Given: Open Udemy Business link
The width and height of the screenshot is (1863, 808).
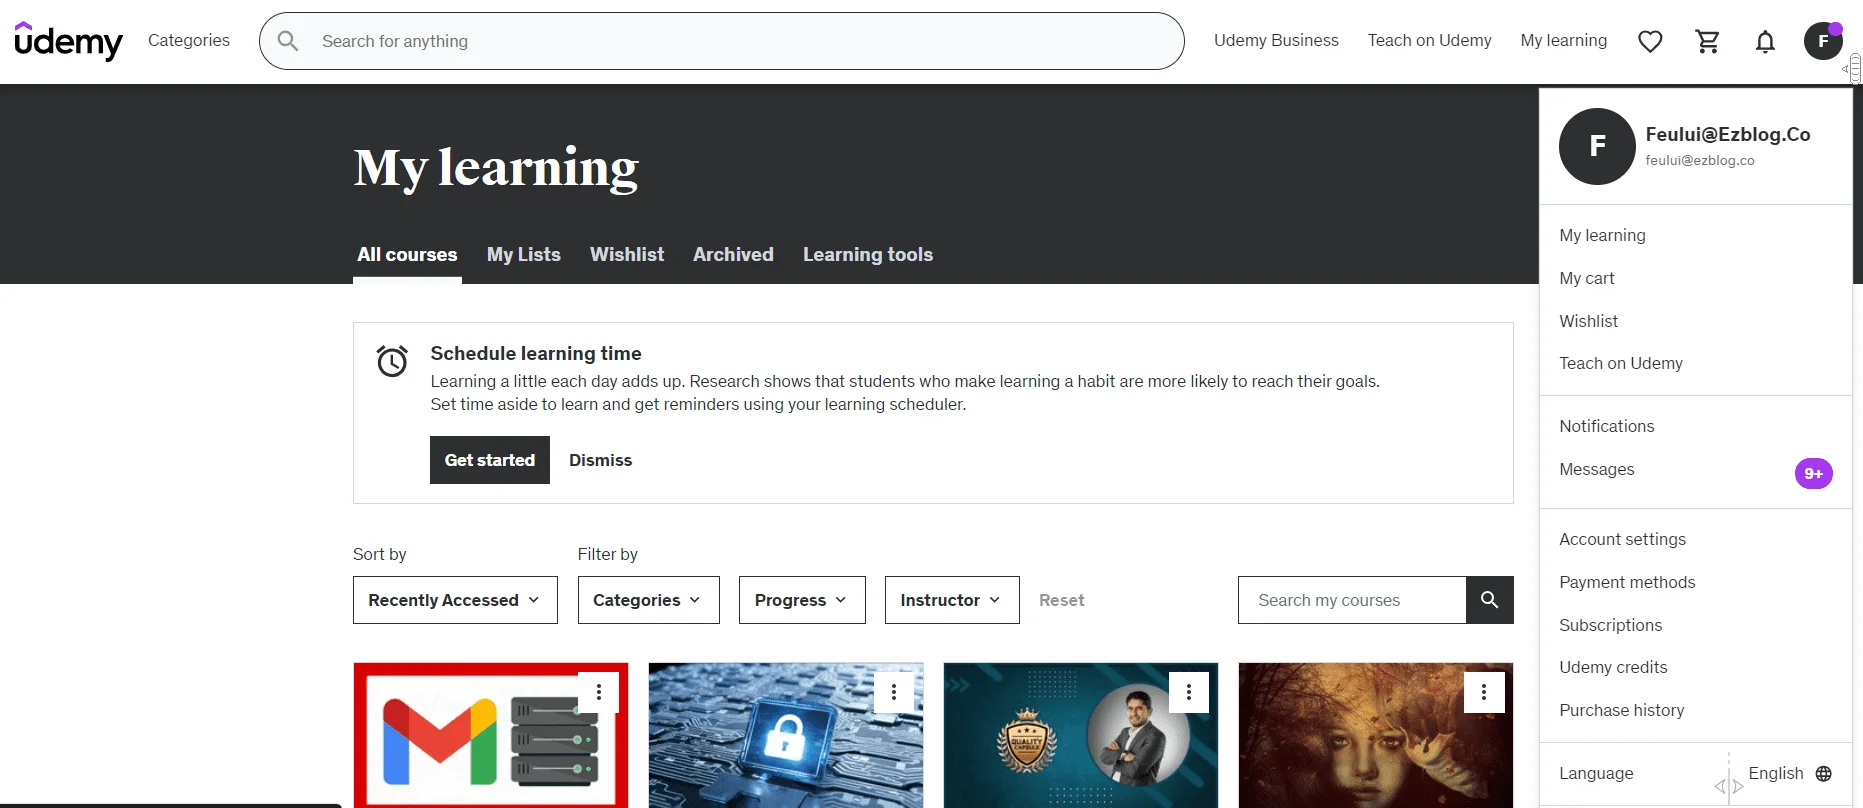Looking at the screenshot, I should pos(1276,41).
